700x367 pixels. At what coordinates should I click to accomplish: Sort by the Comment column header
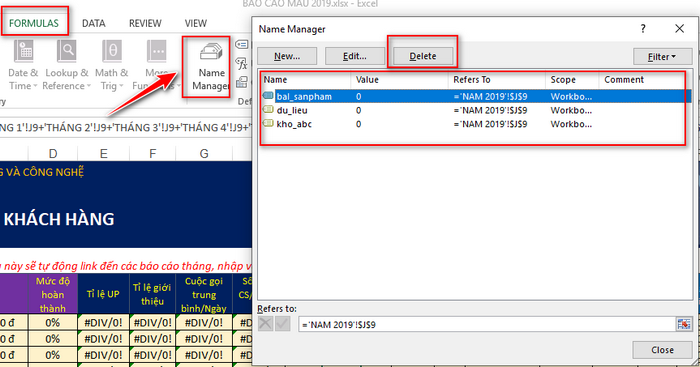point(645,80)
